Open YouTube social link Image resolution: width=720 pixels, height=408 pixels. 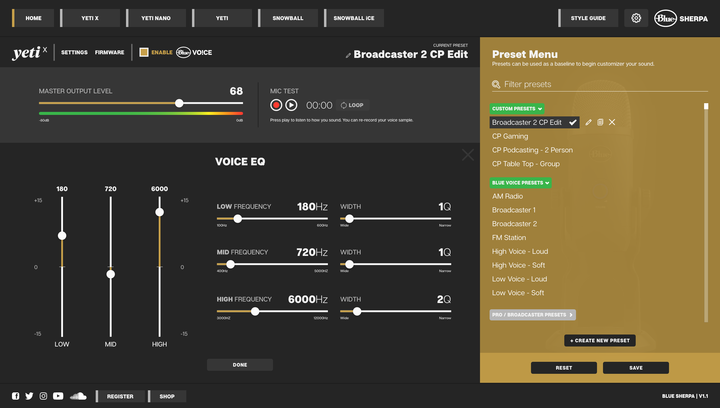click(58, 396)
